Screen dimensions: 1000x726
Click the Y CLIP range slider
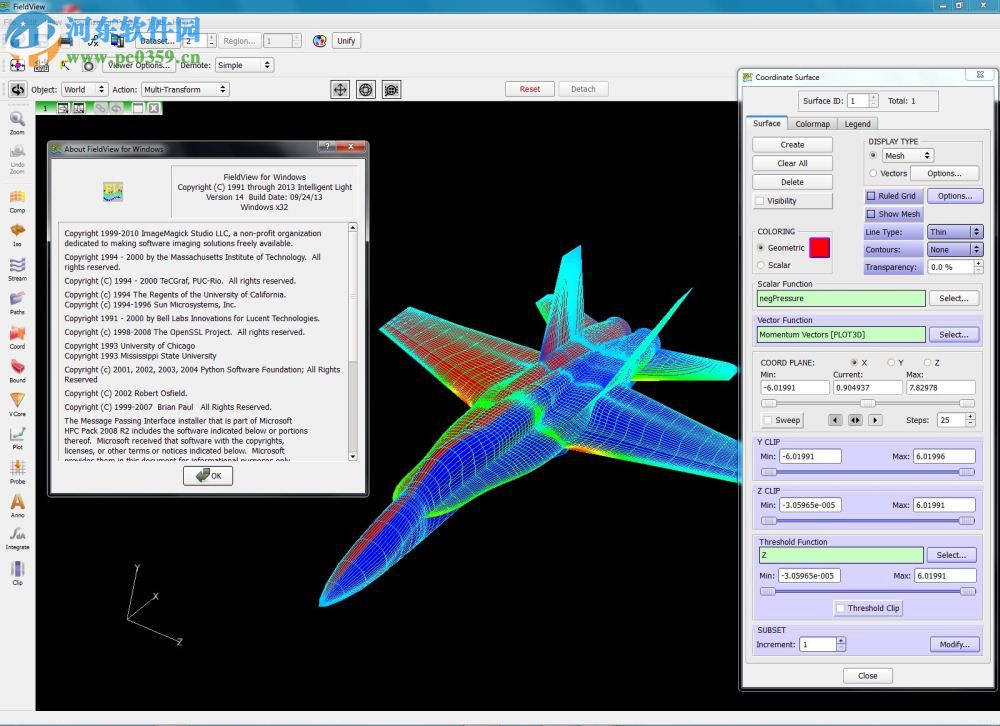point(867,472)
